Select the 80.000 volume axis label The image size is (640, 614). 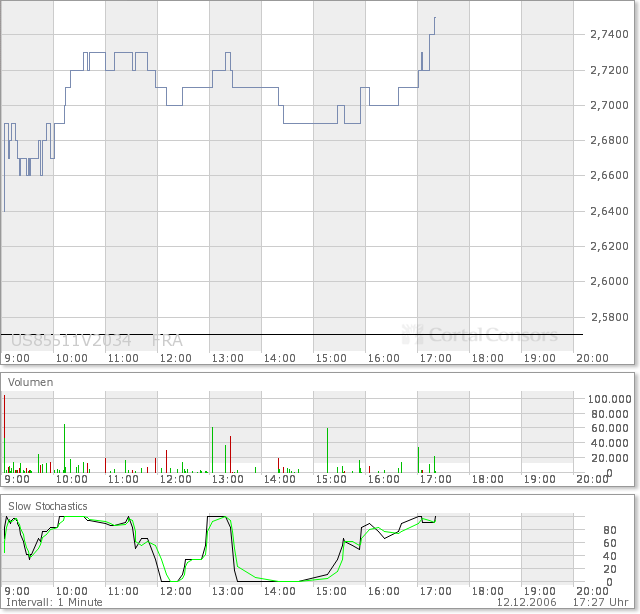[x=610, y=414]
